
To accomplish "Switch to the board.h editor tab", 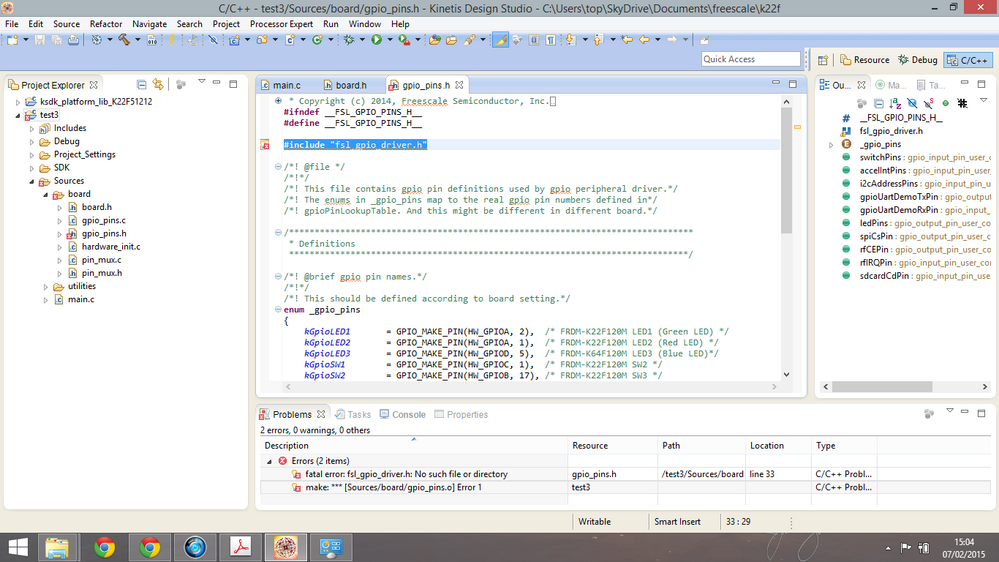I will coord(345,85).
